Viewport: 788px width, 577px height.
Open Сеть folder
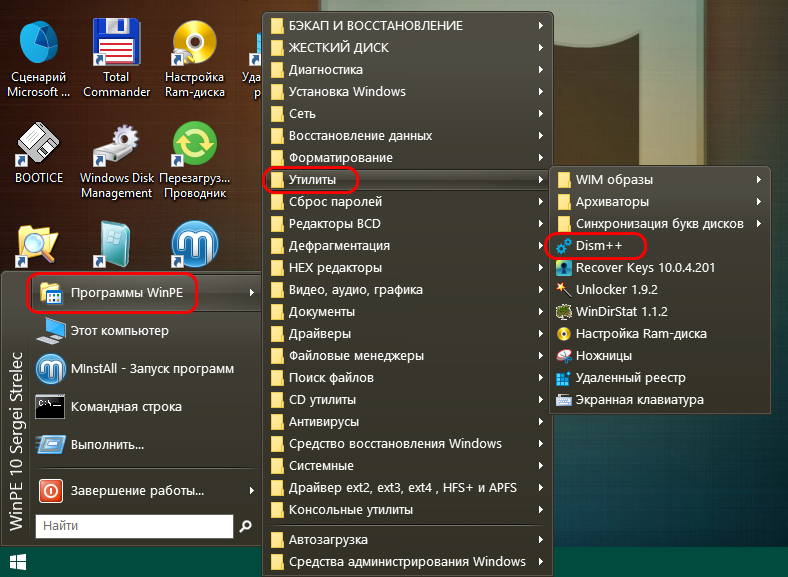[408, 114]
